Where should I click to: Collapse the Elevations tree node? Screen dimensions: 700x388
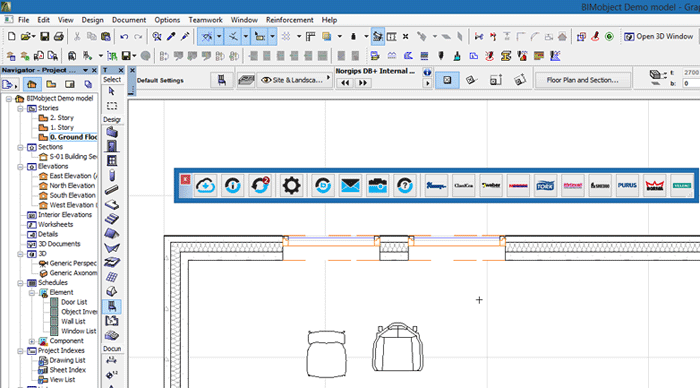pyautogui.click(x=20, y=167)
